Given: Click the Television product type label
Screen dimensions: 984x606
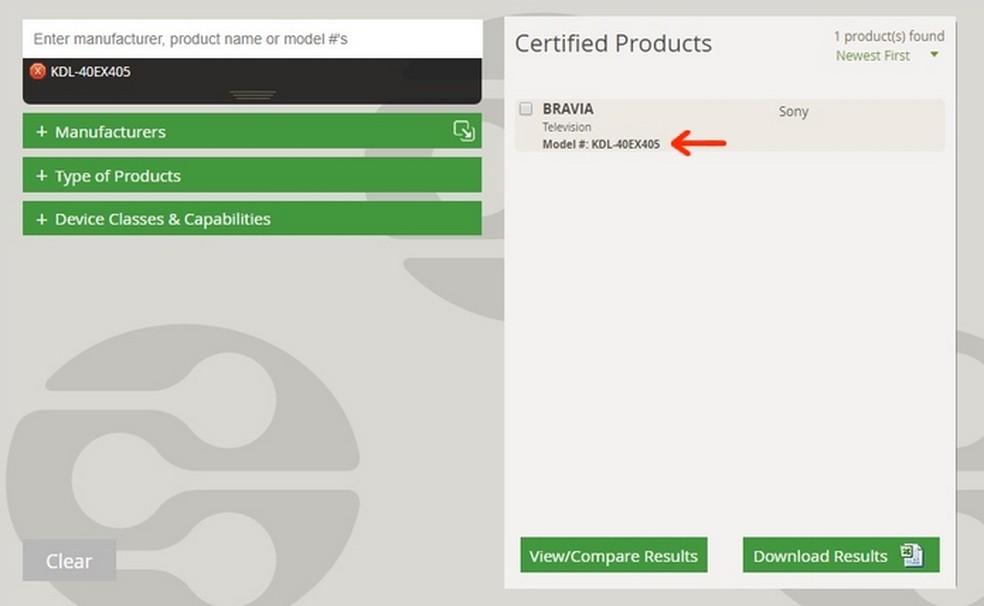Looking at the screenshot, I should click(567, 127).
